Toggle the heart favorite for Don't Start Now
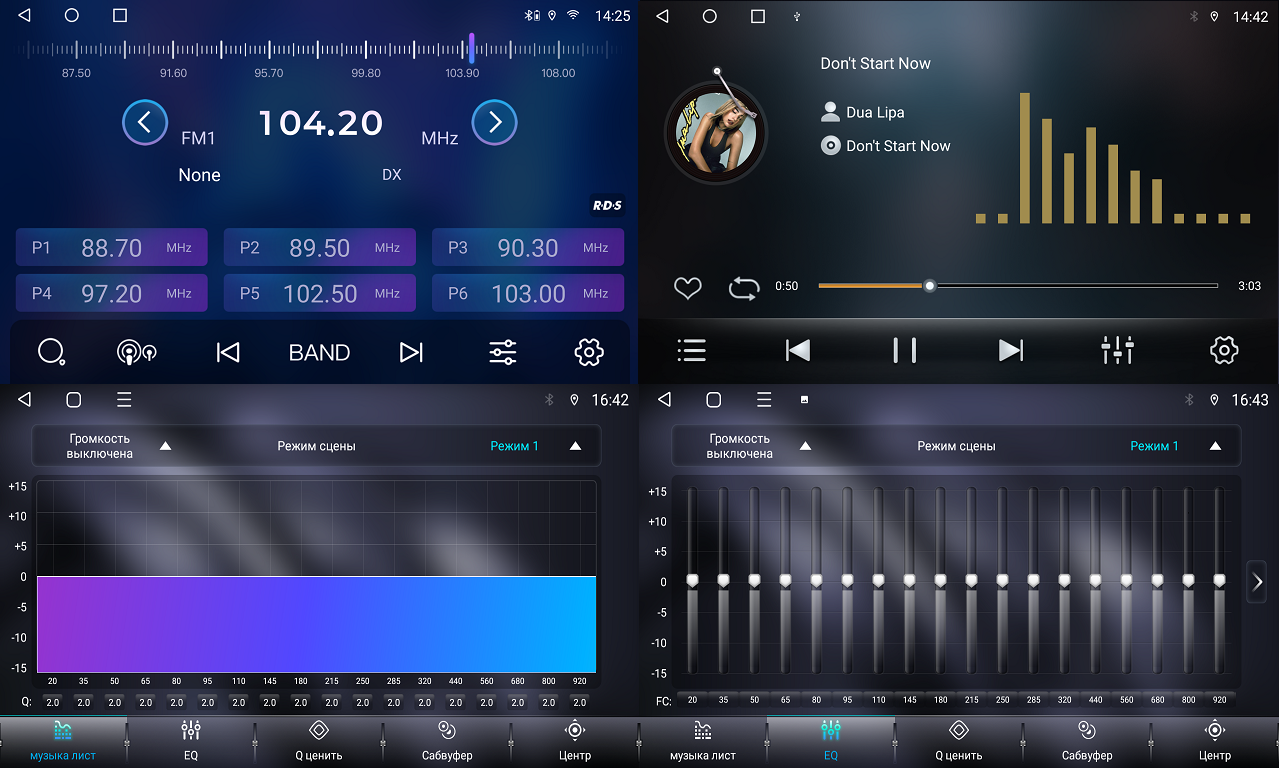Viewport: 1279px width, 768px height. (x=688, y=288)
